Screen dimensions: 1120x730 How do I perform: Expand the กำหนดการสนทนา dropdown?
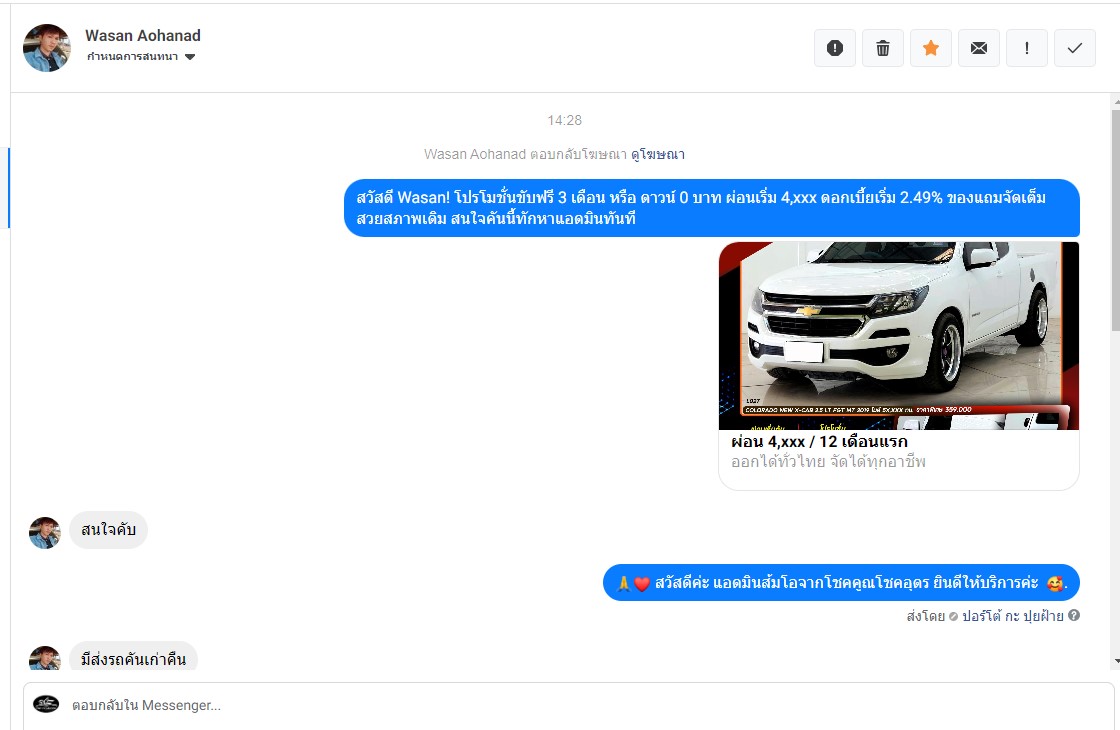141,56
